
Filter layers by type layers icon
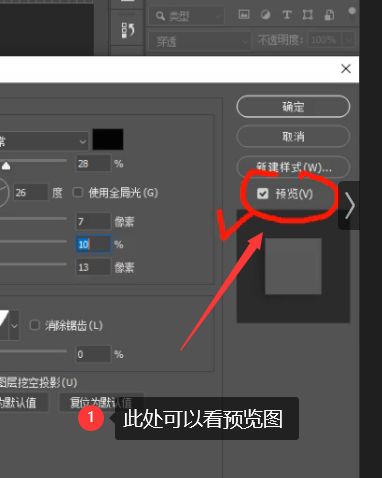click(x=287, y=15)
